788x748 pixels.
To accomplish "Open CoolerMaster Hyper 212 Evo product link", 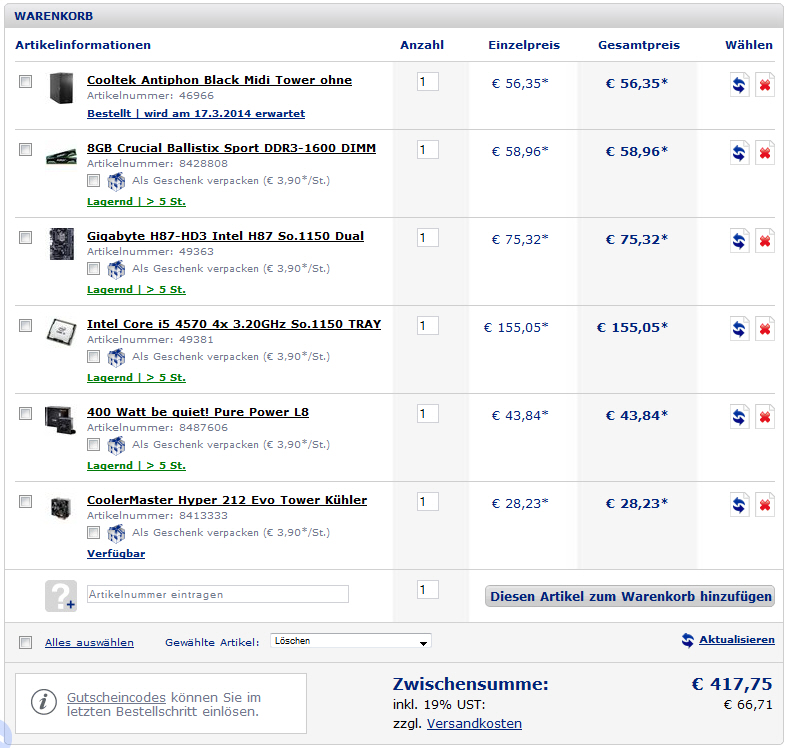I will point(227,500).
